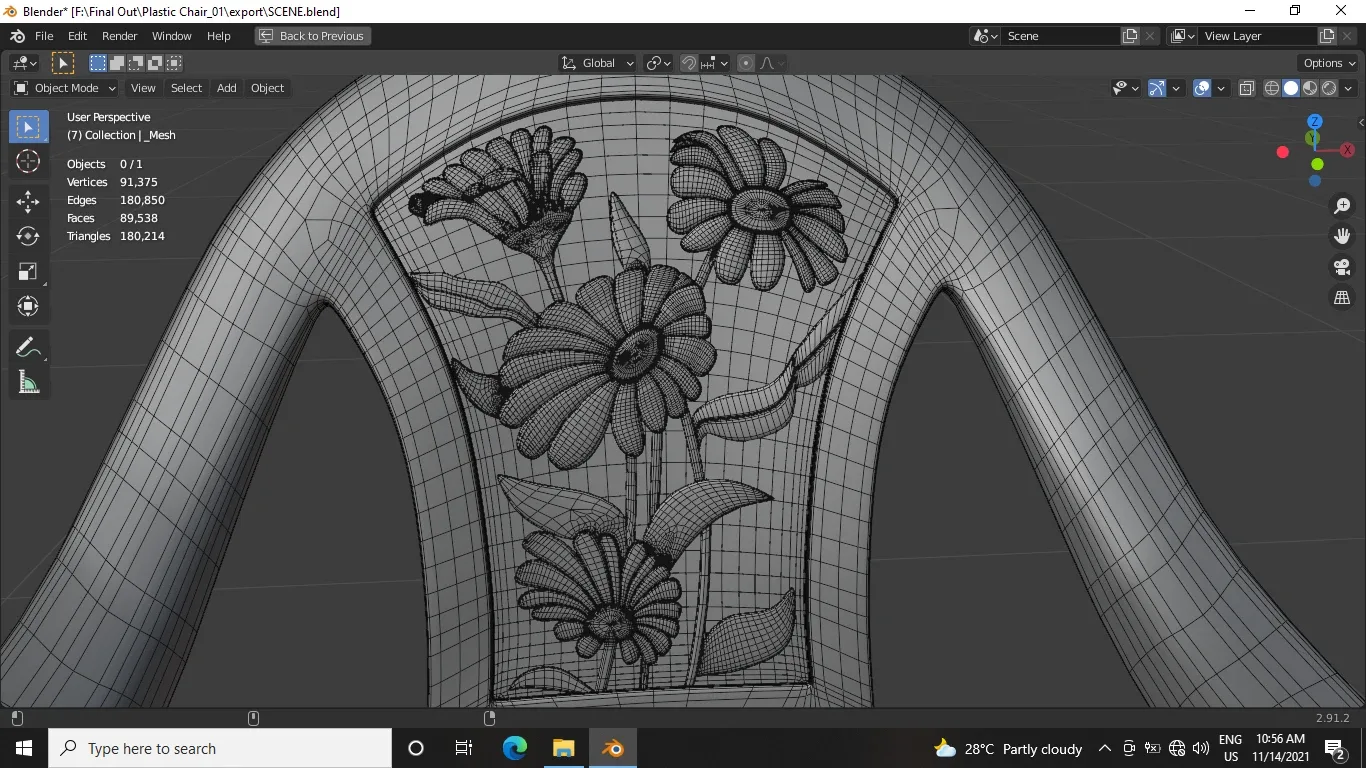Click the Scene name field
Screen dimensions: 1366x768
click(x=1061, y=36)
